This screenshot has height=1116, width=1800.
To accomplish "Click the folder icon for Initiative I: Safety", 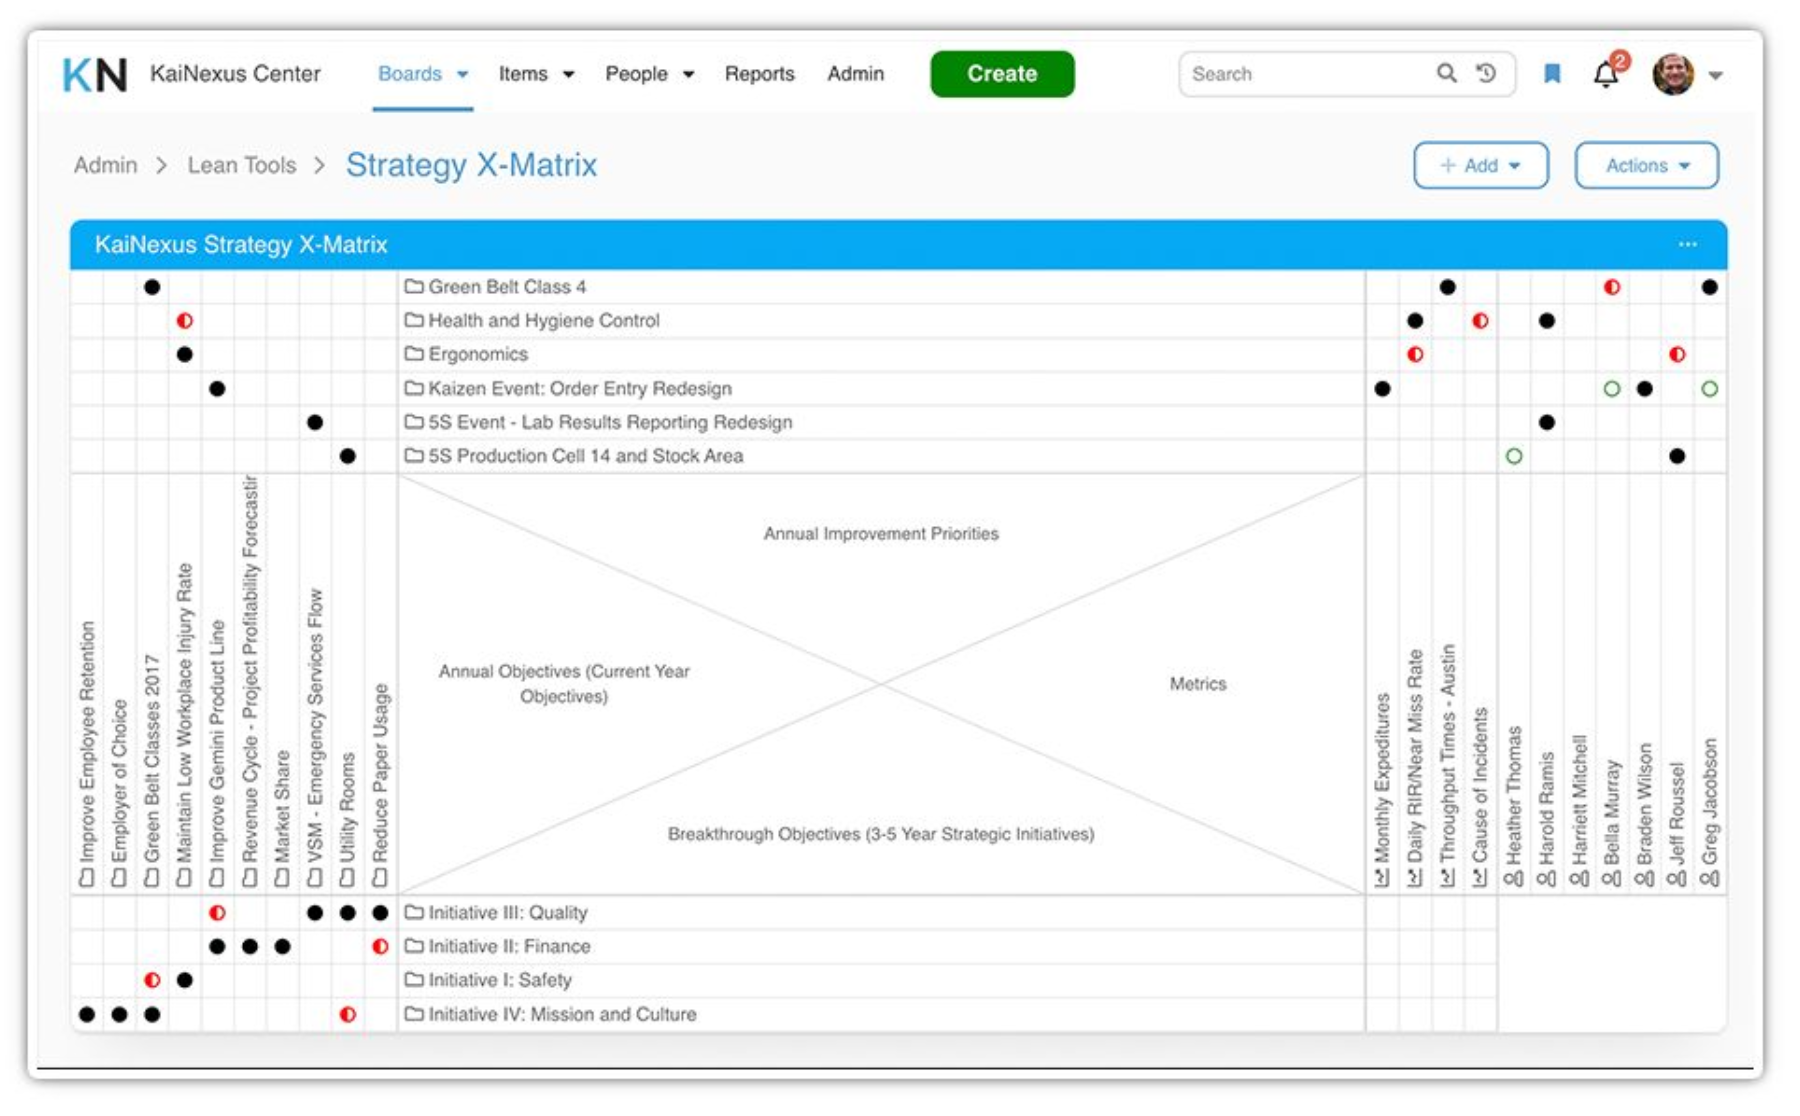I will click(415, 980).
